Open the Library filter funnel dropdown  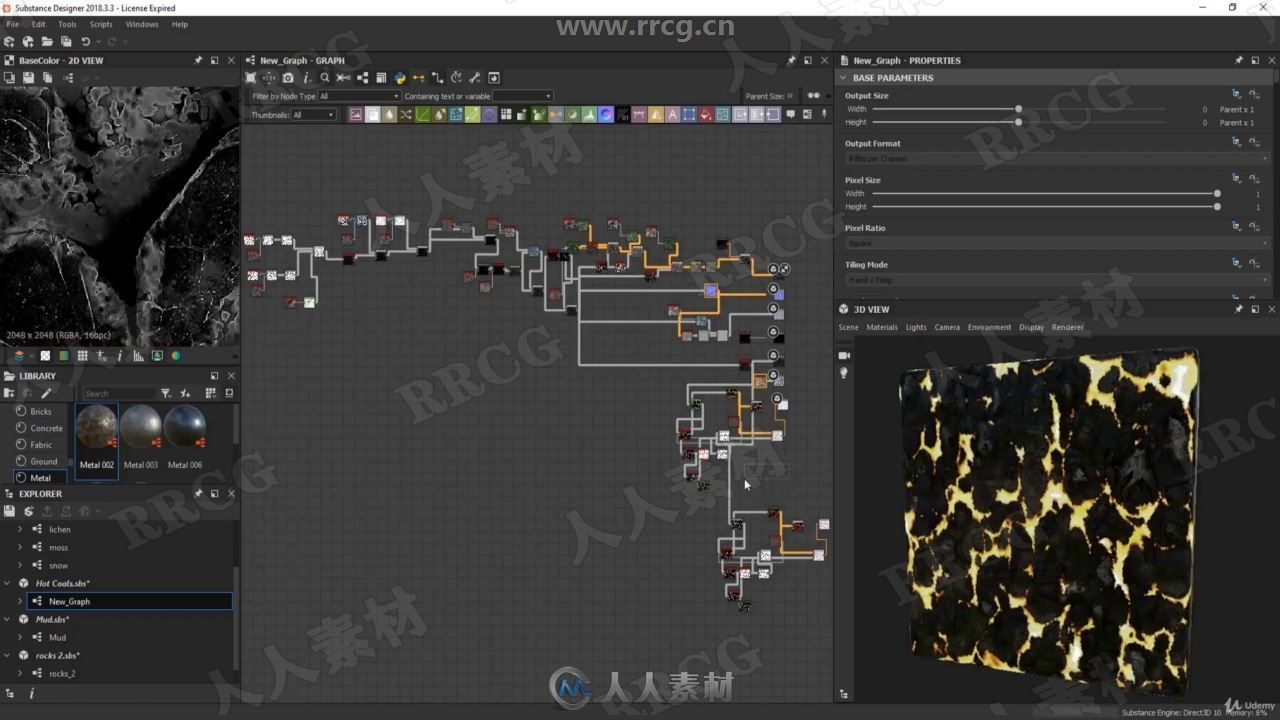pos(166,393)
